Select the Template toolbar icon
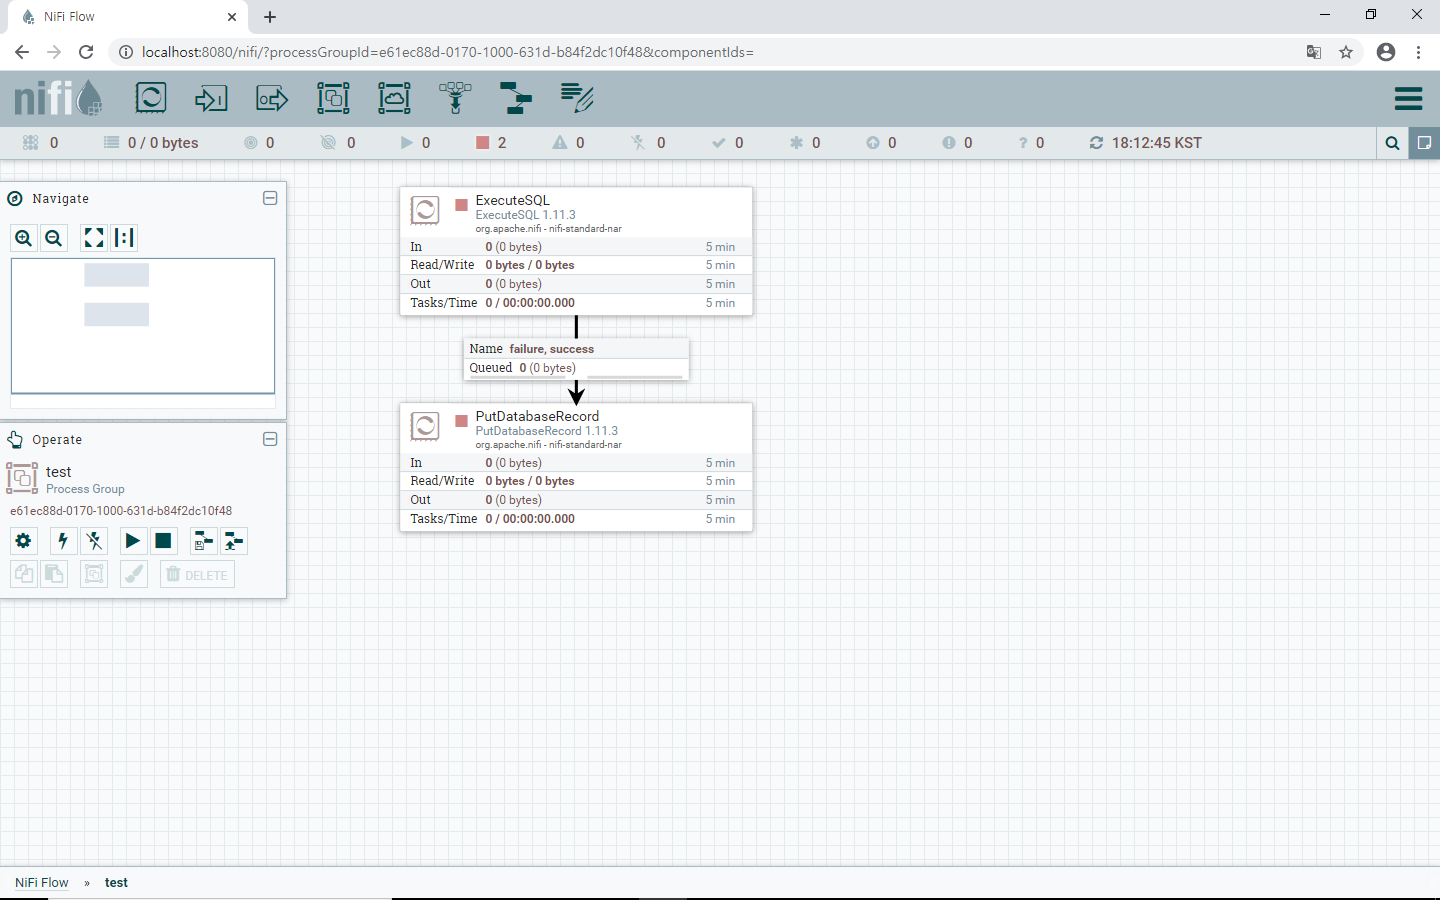The height and width of the screenshot is (900, 1440). point(516,98)
